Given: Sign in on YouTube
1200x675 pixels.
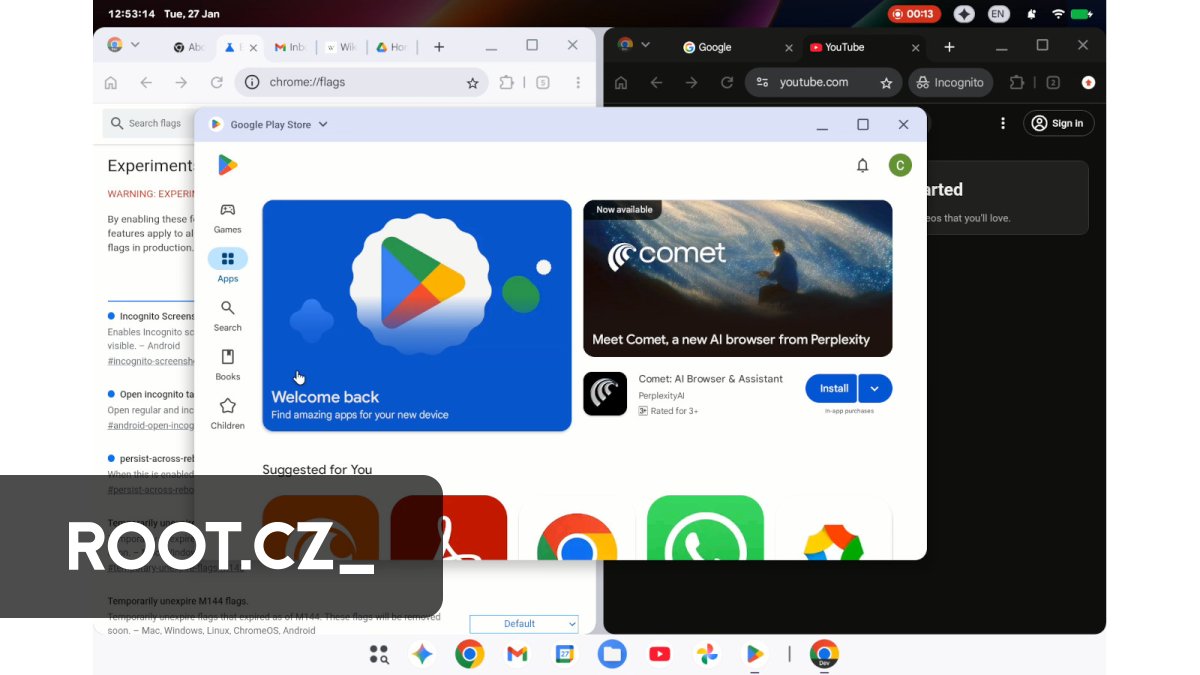Looking at the screenshot, I should (1058, 123).
